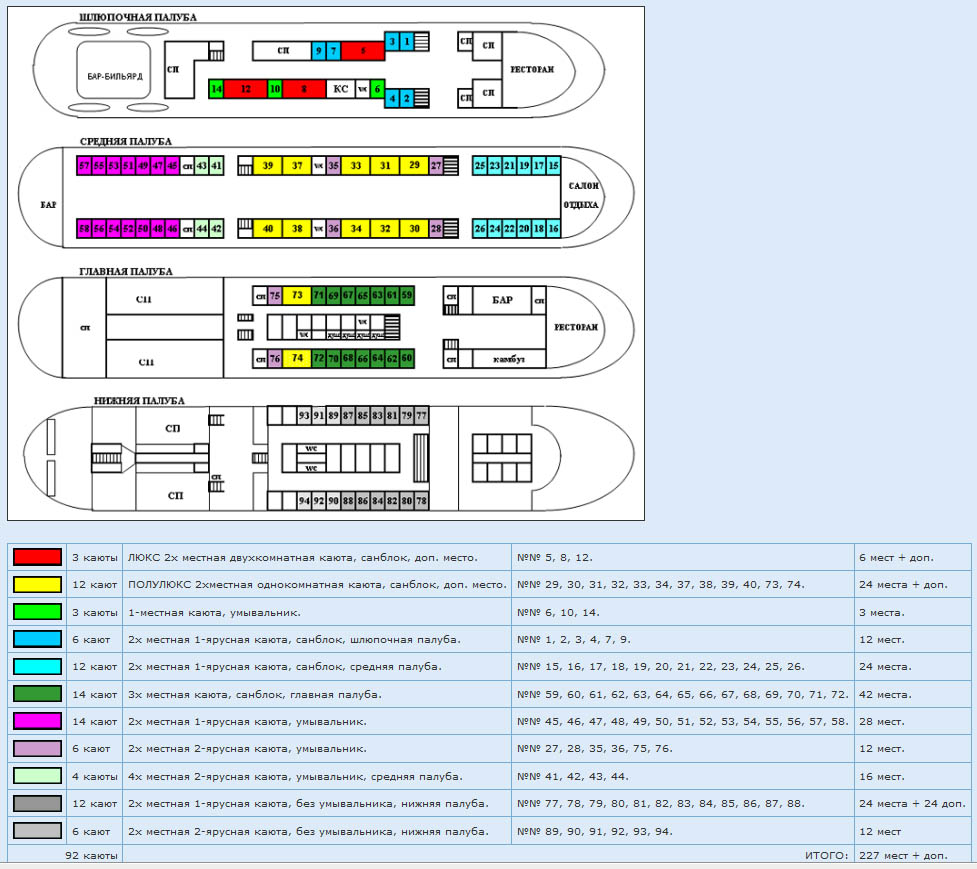Select cyan cabin 15 on middle deck
This screenshot has height=869, width=977.
(553, 166)
